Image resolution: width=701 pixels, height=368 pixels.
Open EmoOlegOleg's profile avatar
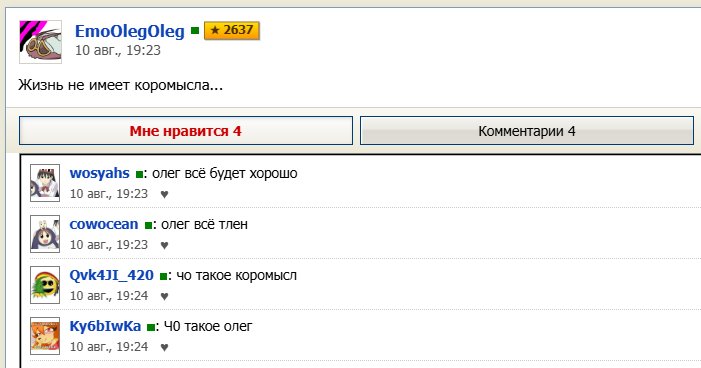40,42
